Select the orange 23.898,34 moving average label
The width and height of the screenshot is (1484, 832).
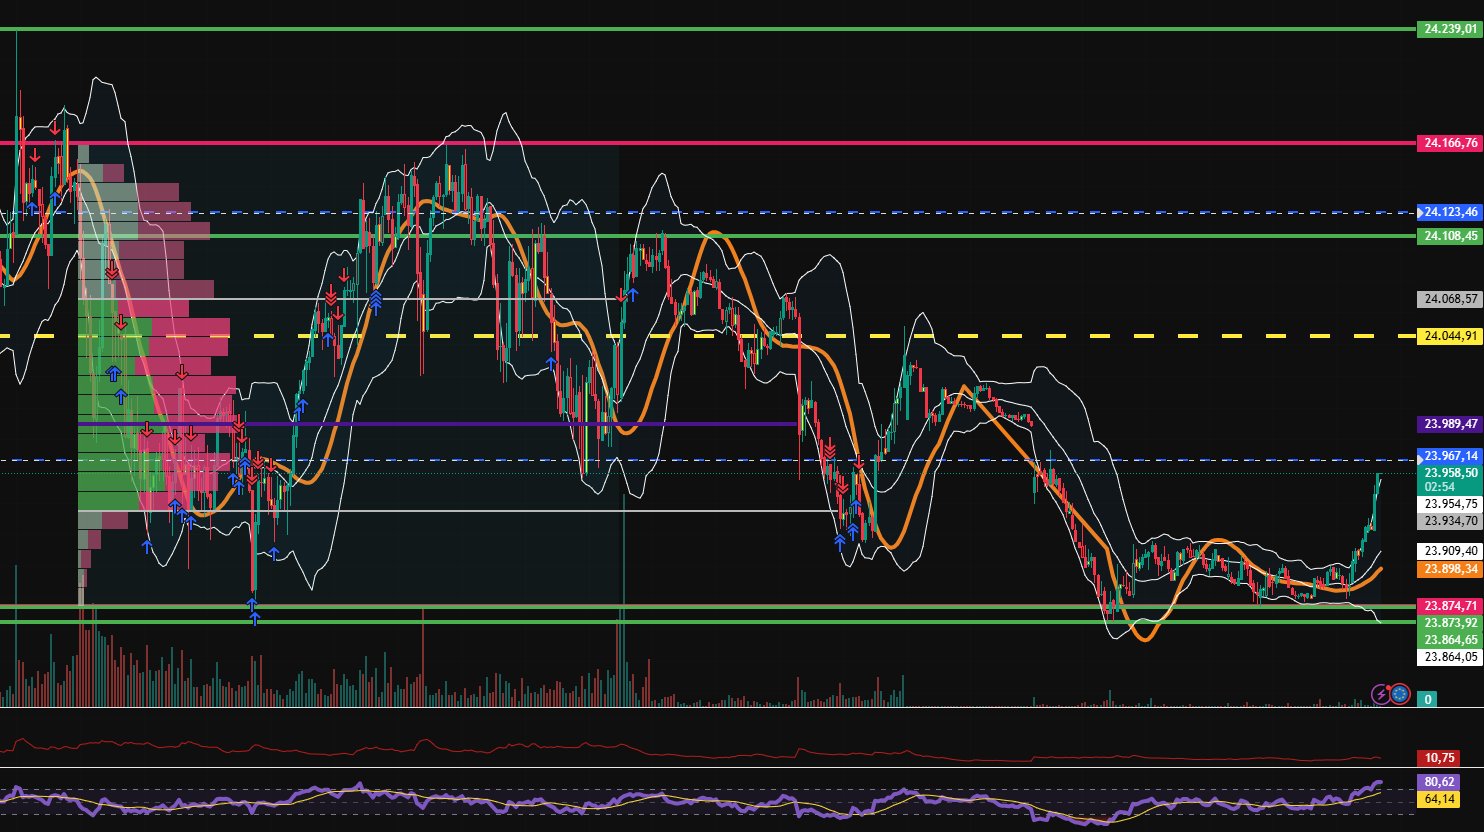(1449, 569)
